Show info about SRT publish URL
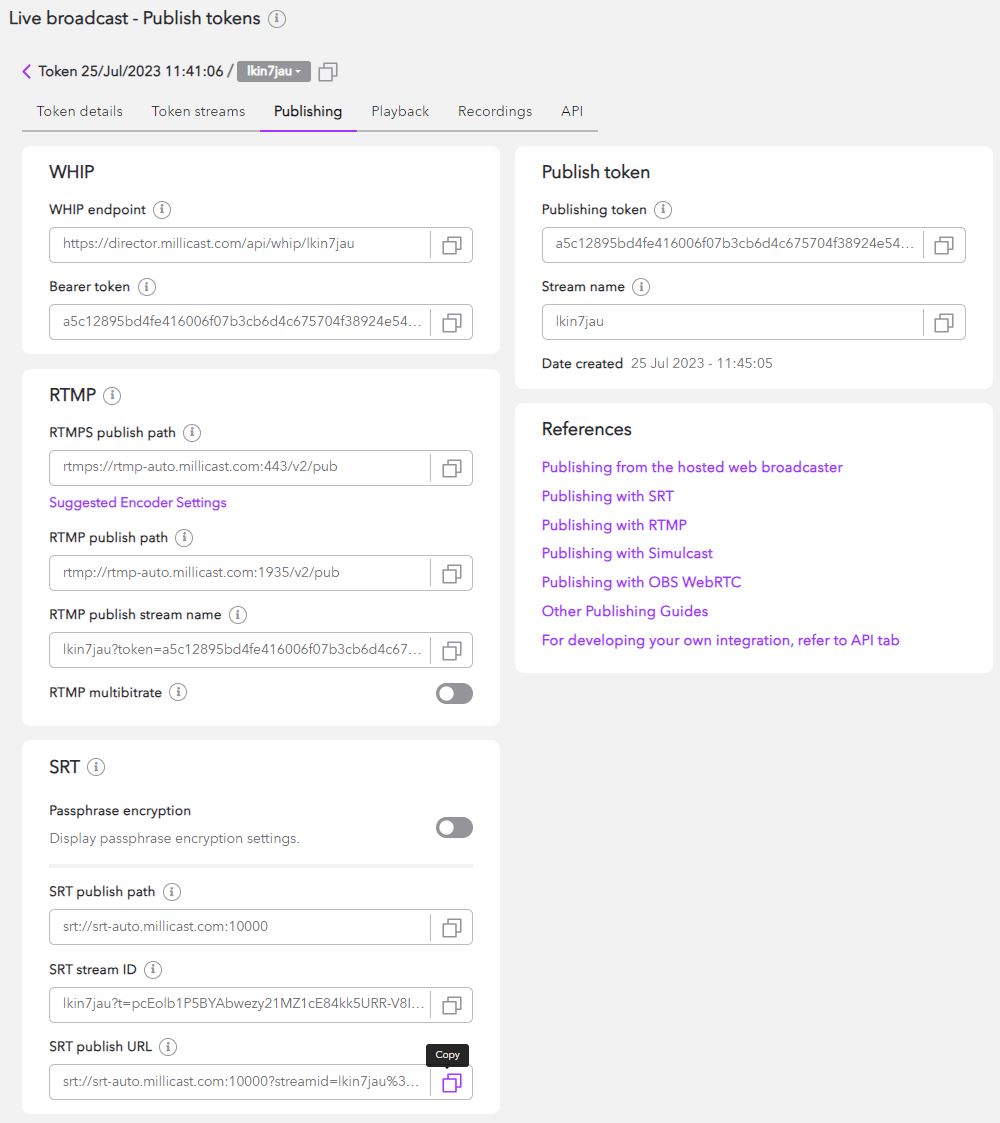This screenshot has width=1000, height=1123. click(168, 1046)
